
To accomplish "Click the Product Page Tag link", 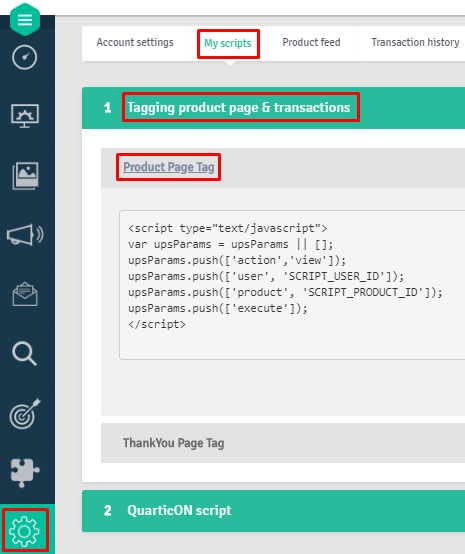I will (169, 167).
